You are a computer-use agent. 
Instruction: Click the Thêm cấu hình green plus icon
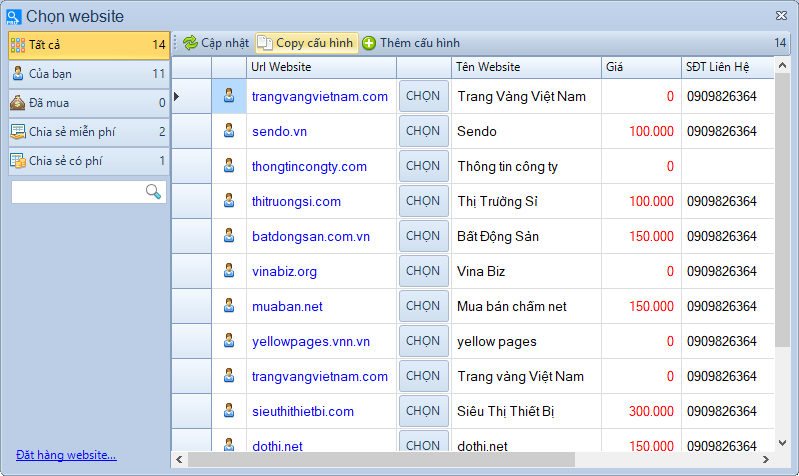(369, 43)
